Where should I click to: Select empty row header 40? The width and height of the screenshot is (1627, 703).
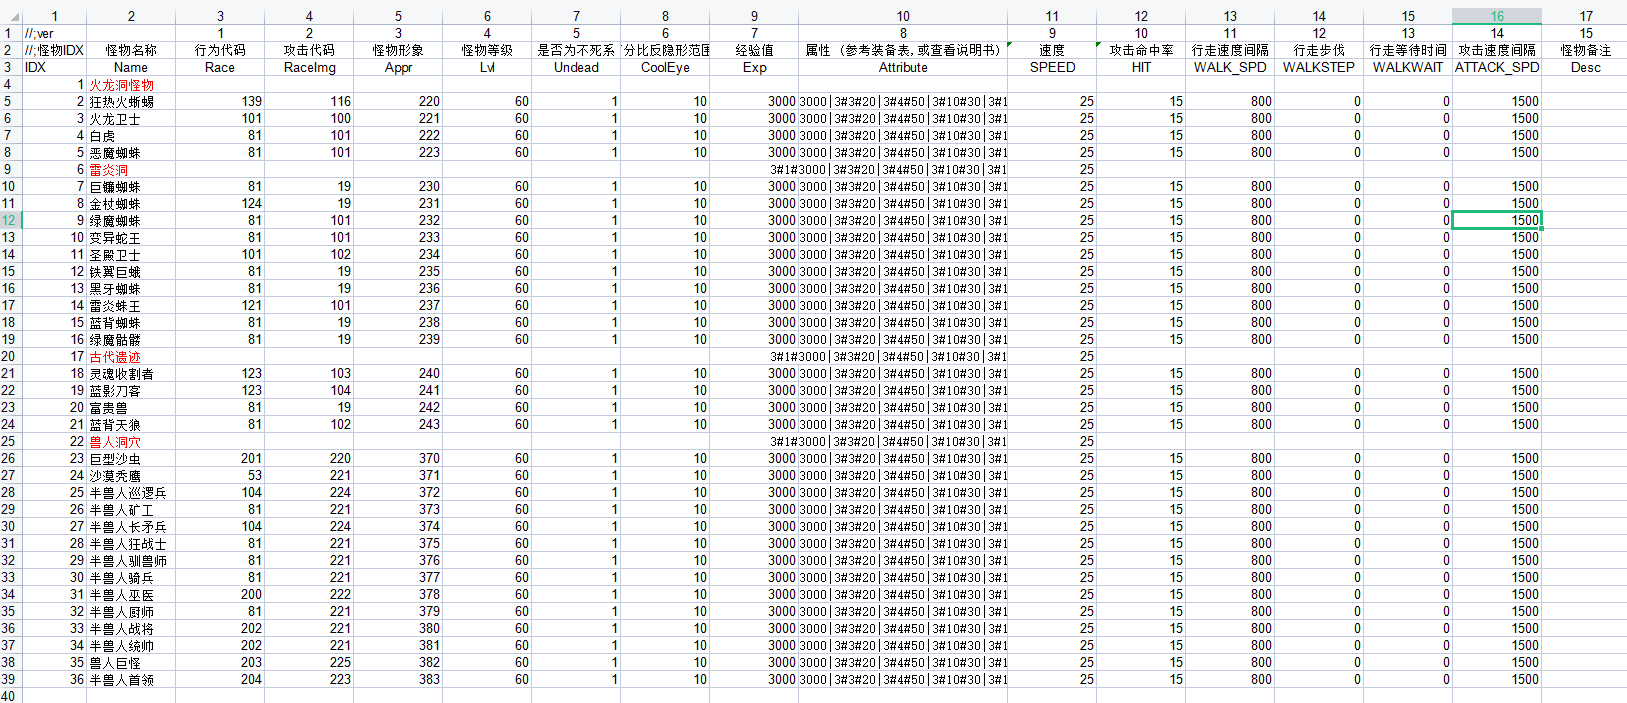click(10, 696)
